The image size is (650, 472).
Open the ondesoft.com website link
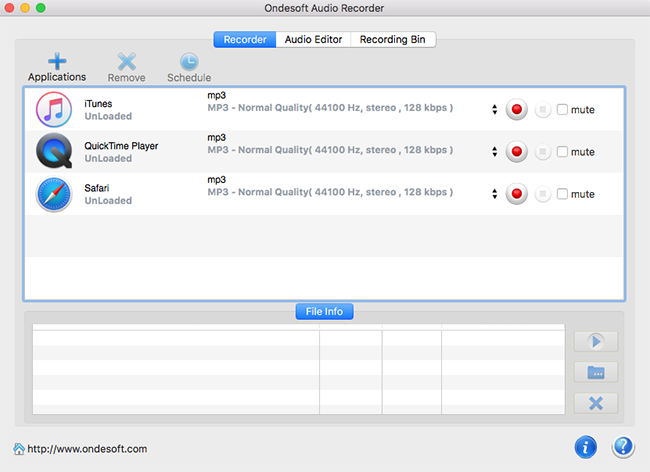[x=87, y=449]
